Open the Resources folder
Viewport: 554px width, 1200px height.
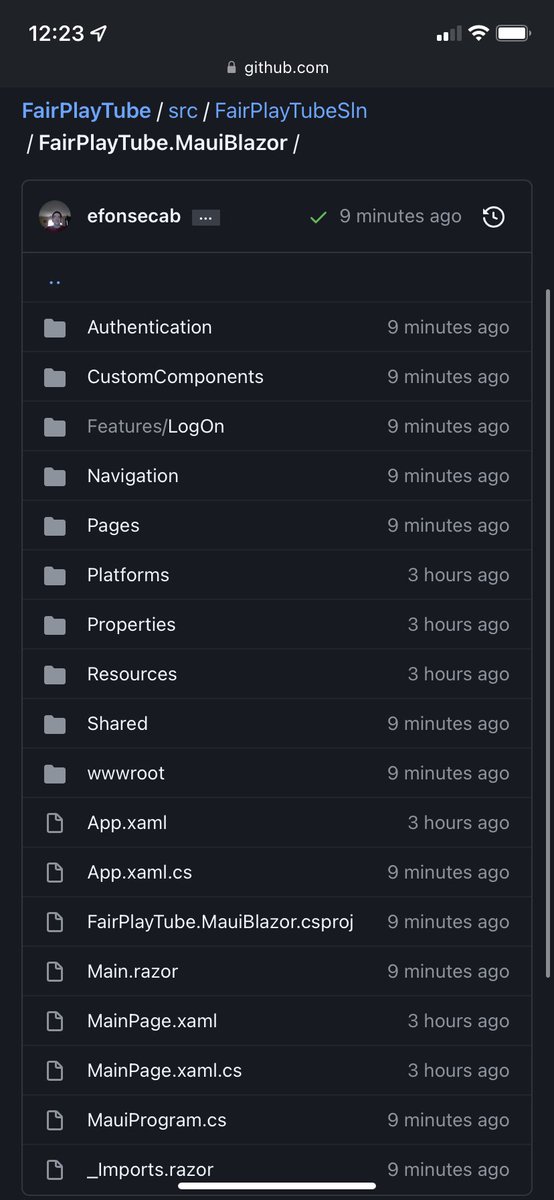pos(132,674)
